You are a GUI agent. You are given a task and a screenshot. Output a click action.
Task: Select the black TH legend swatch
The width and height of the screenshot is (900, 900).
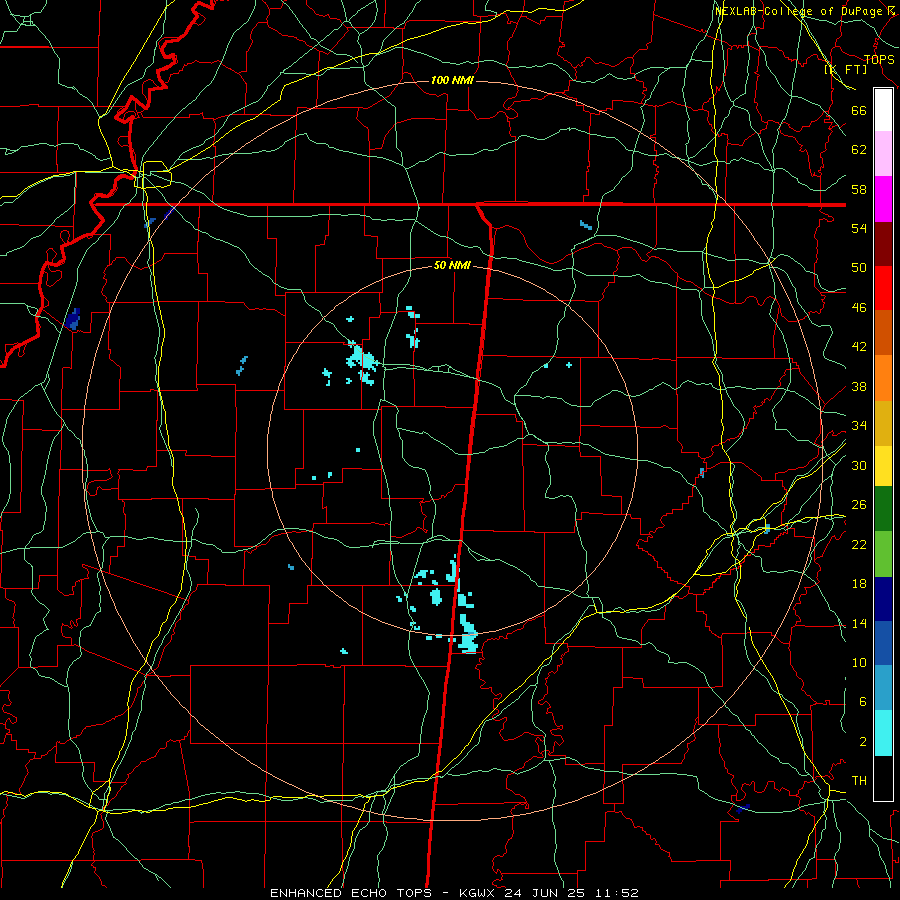(883, 778)
